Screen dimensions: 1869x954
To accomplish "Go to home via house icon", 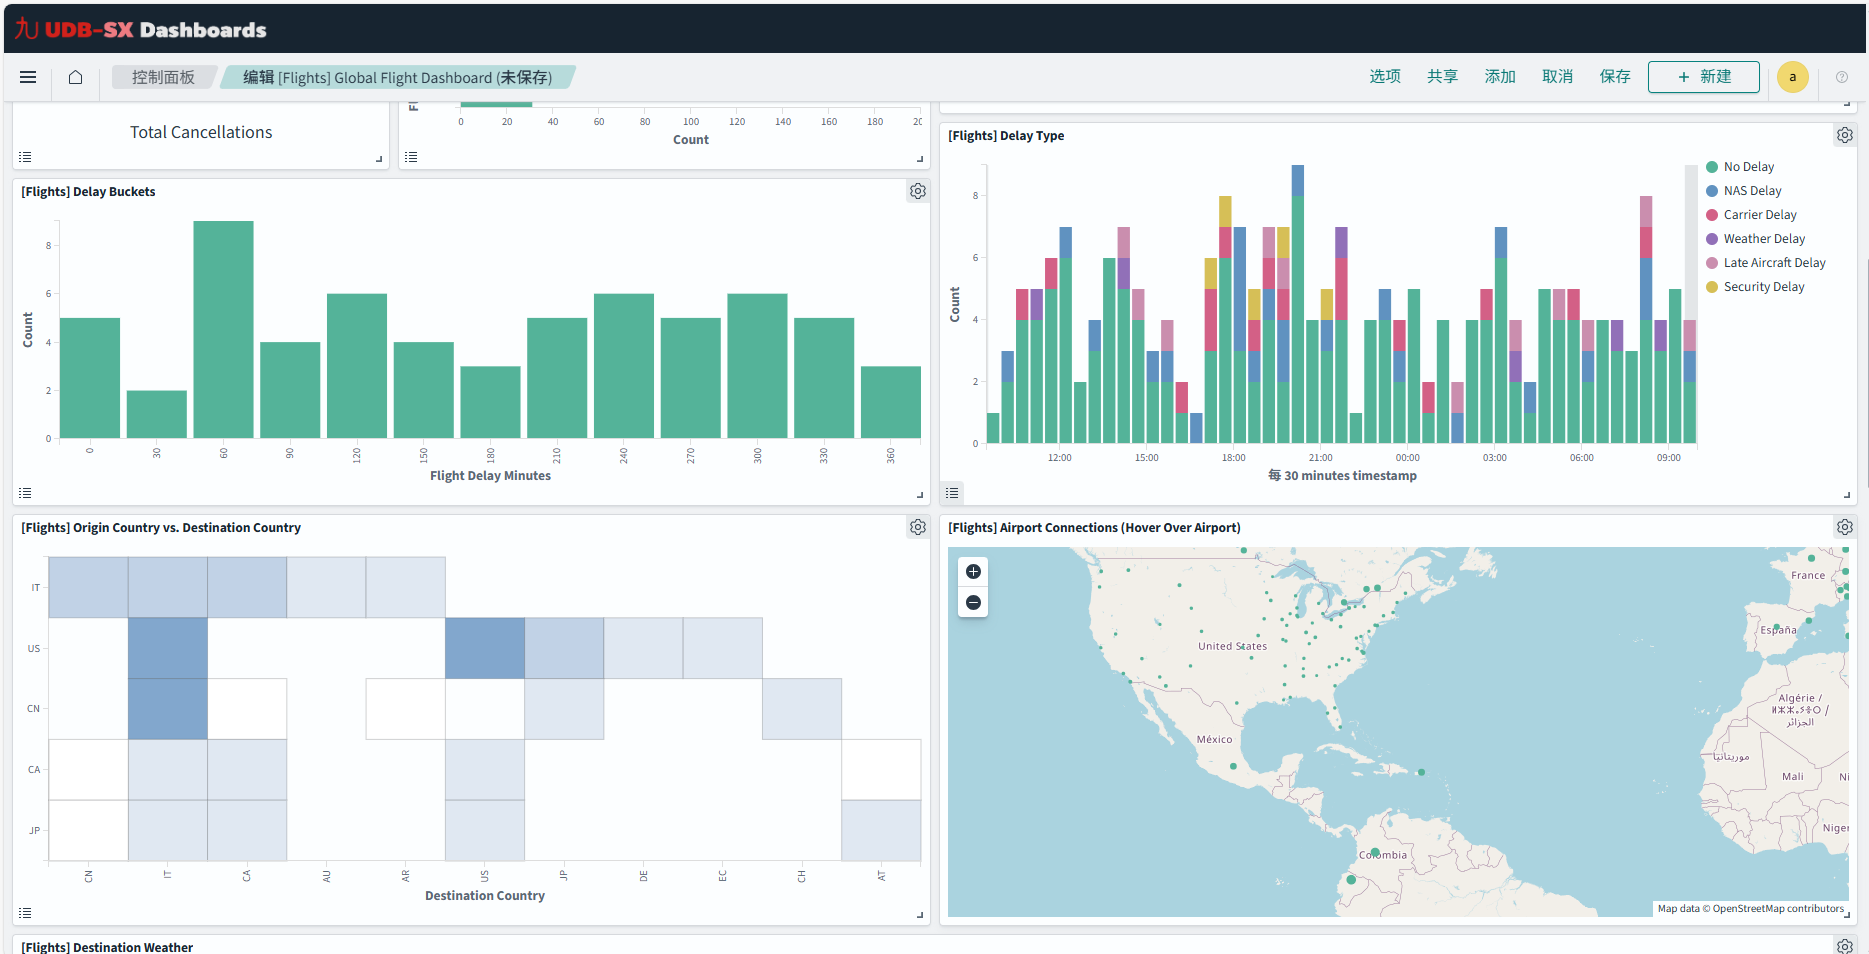I will click(75, 77).
